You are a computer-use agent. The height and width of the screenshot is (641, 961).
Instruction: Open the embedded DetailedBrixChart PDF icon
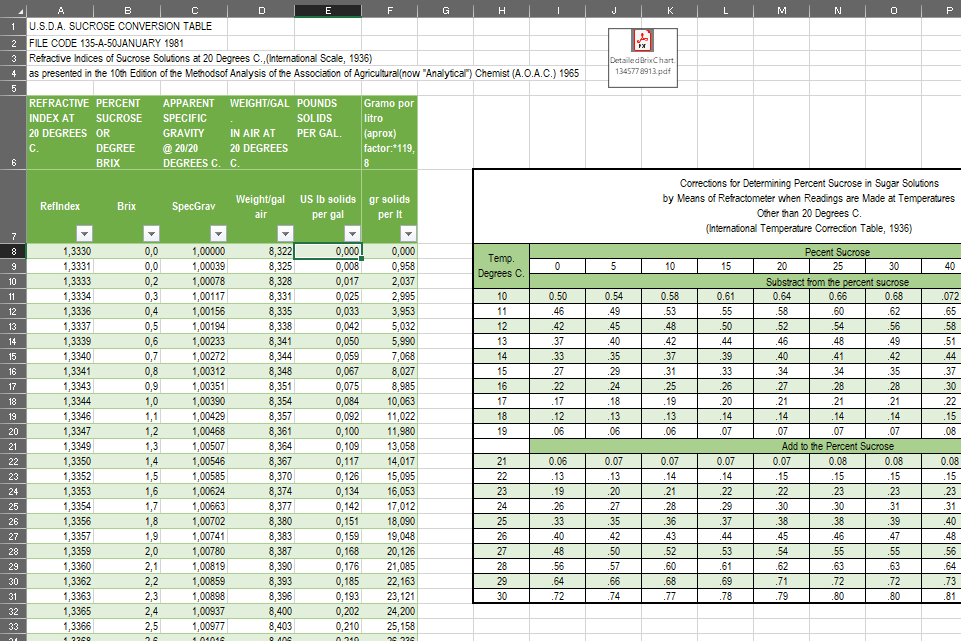[641, 55]
